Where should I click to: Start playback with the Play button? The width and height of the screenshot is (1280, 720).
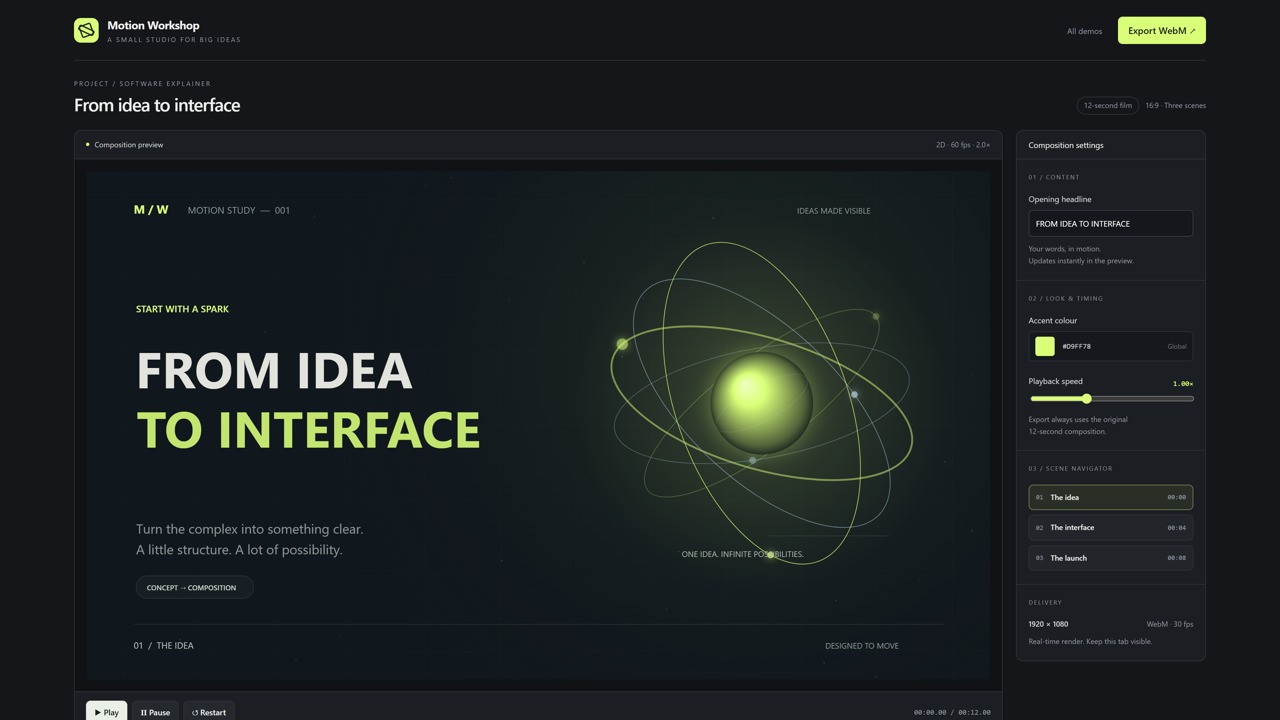click(x=107, y=712)
